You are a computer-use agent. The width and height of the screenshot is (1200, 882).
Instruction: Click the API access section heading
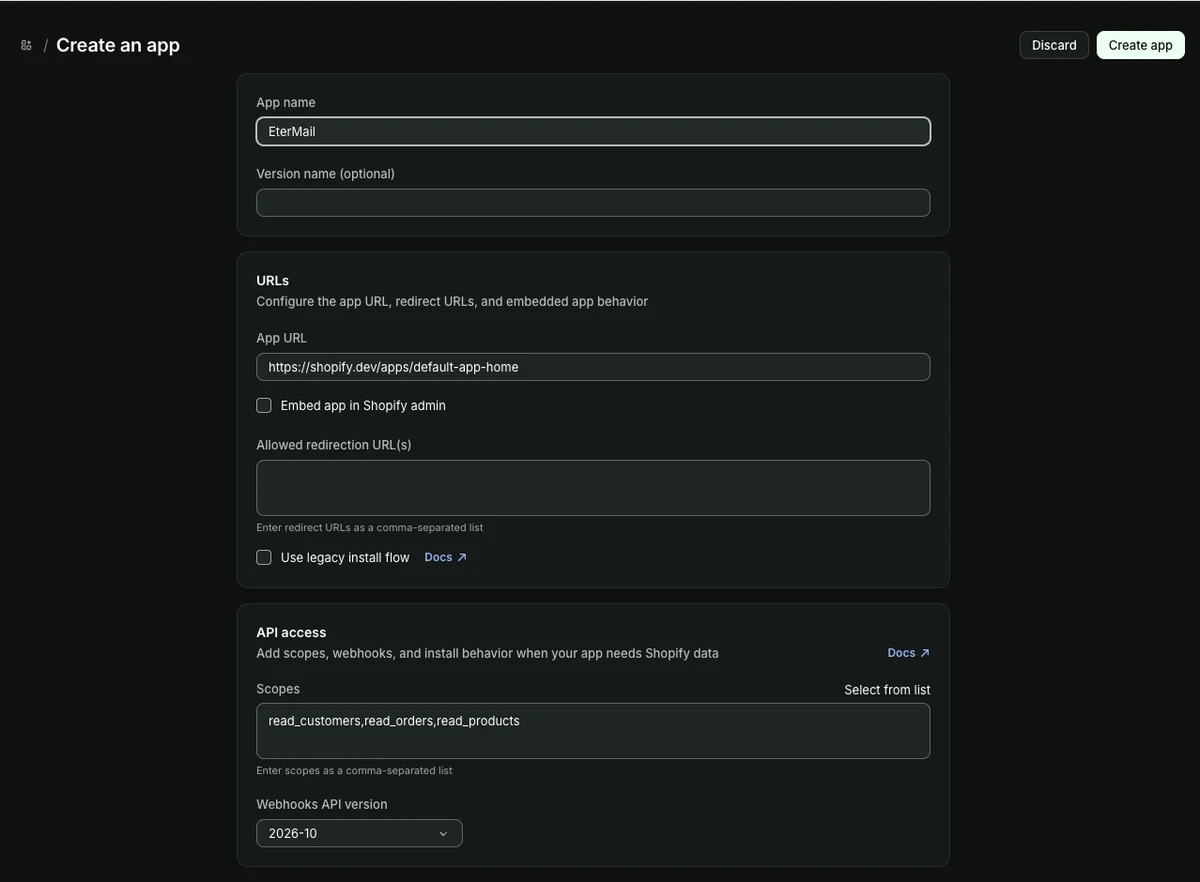[x=291, y=633]
